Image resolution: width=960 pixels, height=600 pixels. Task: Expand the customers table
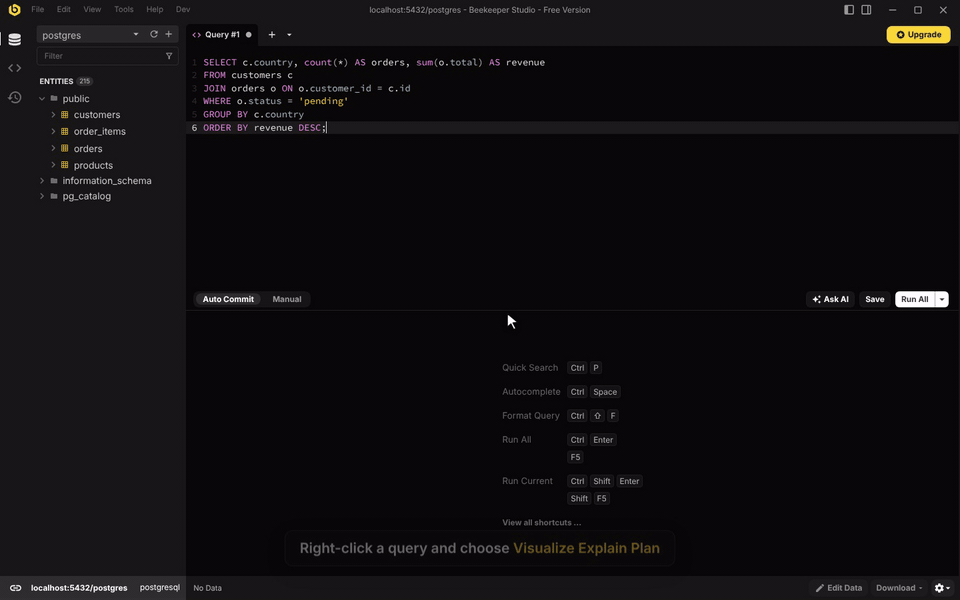[53, 114]
